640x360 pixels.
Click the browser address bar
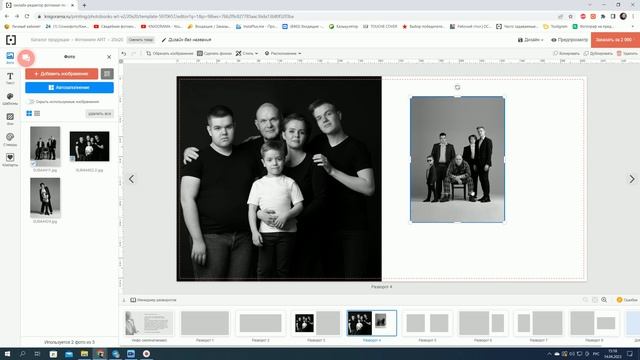coord(298,16)
